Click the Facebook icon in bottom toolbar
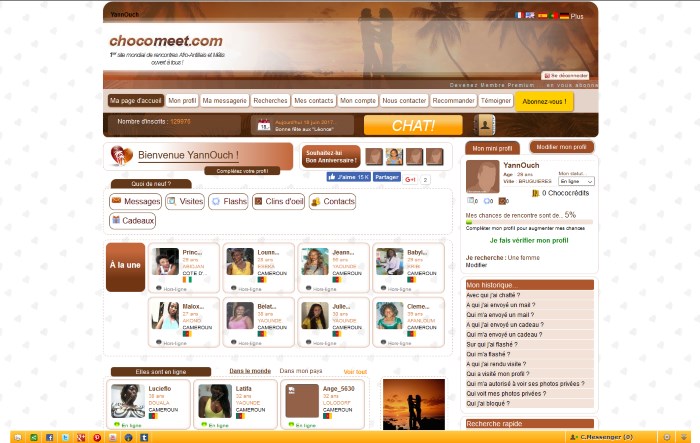Screen dimensions: 700x443 tap(49, 437)
